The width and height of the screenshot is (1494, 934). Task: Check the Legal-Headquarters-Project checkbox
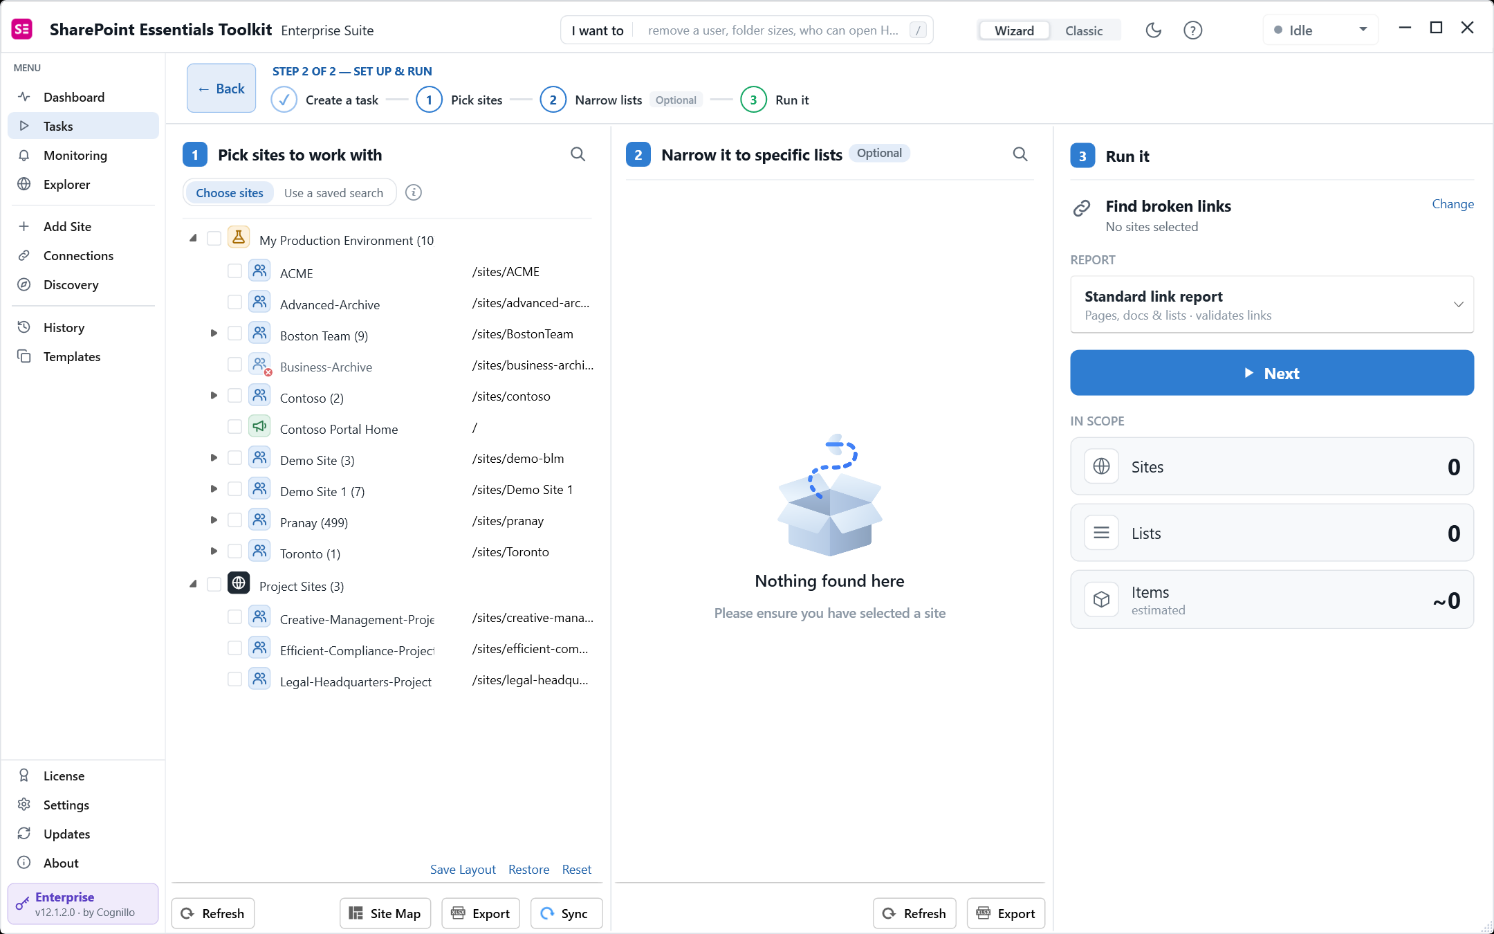(235, 679)
